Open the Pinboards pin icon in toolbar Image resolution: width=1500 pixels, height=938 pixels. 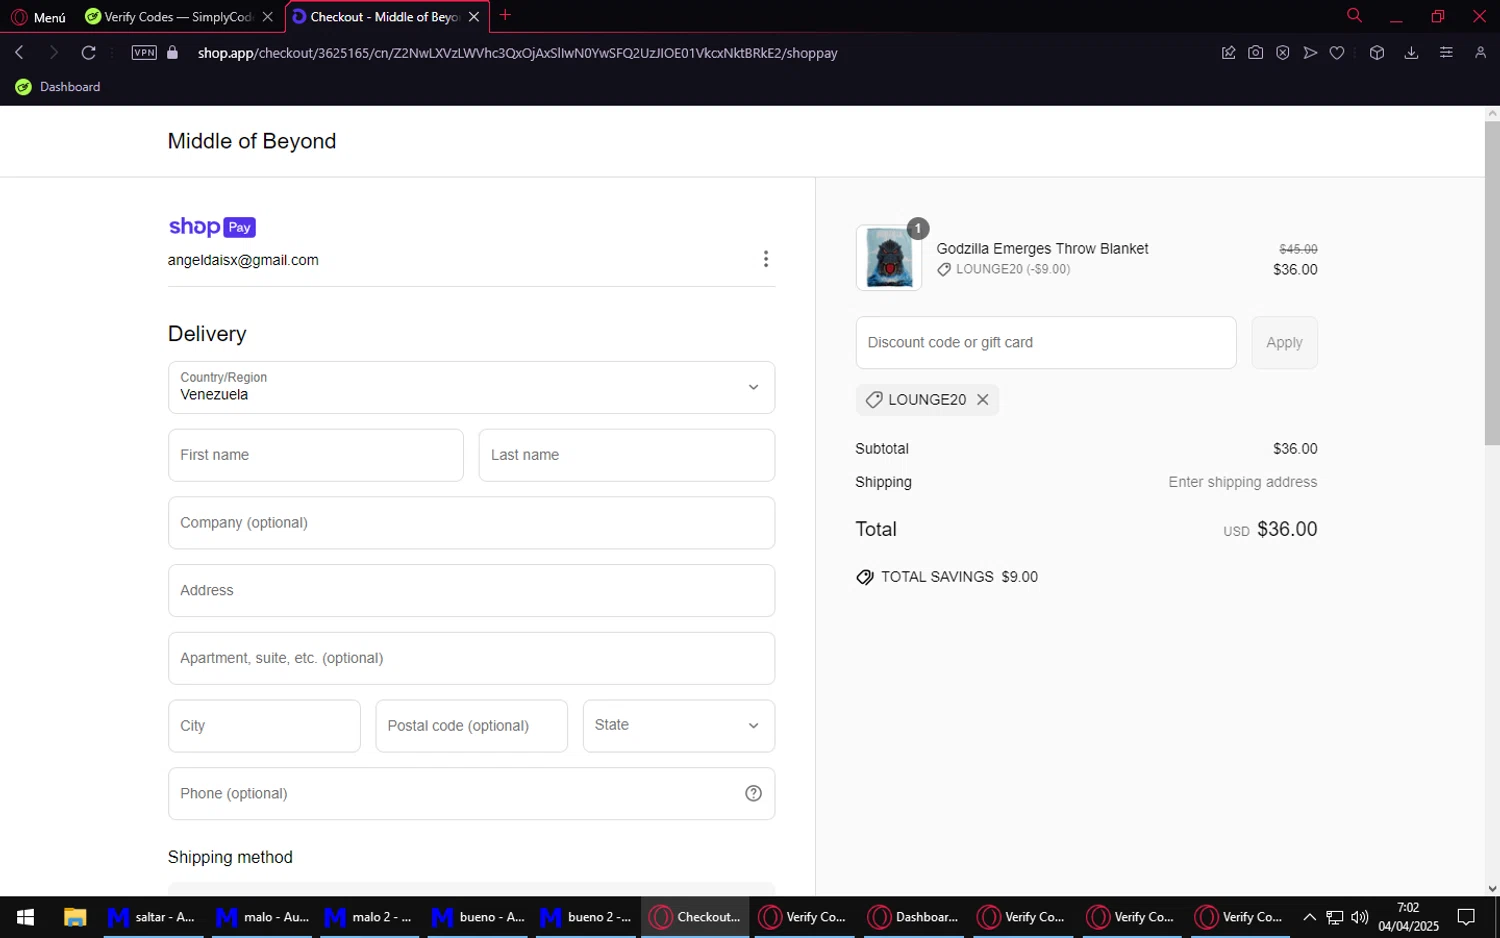click(x=1228, y=53)
